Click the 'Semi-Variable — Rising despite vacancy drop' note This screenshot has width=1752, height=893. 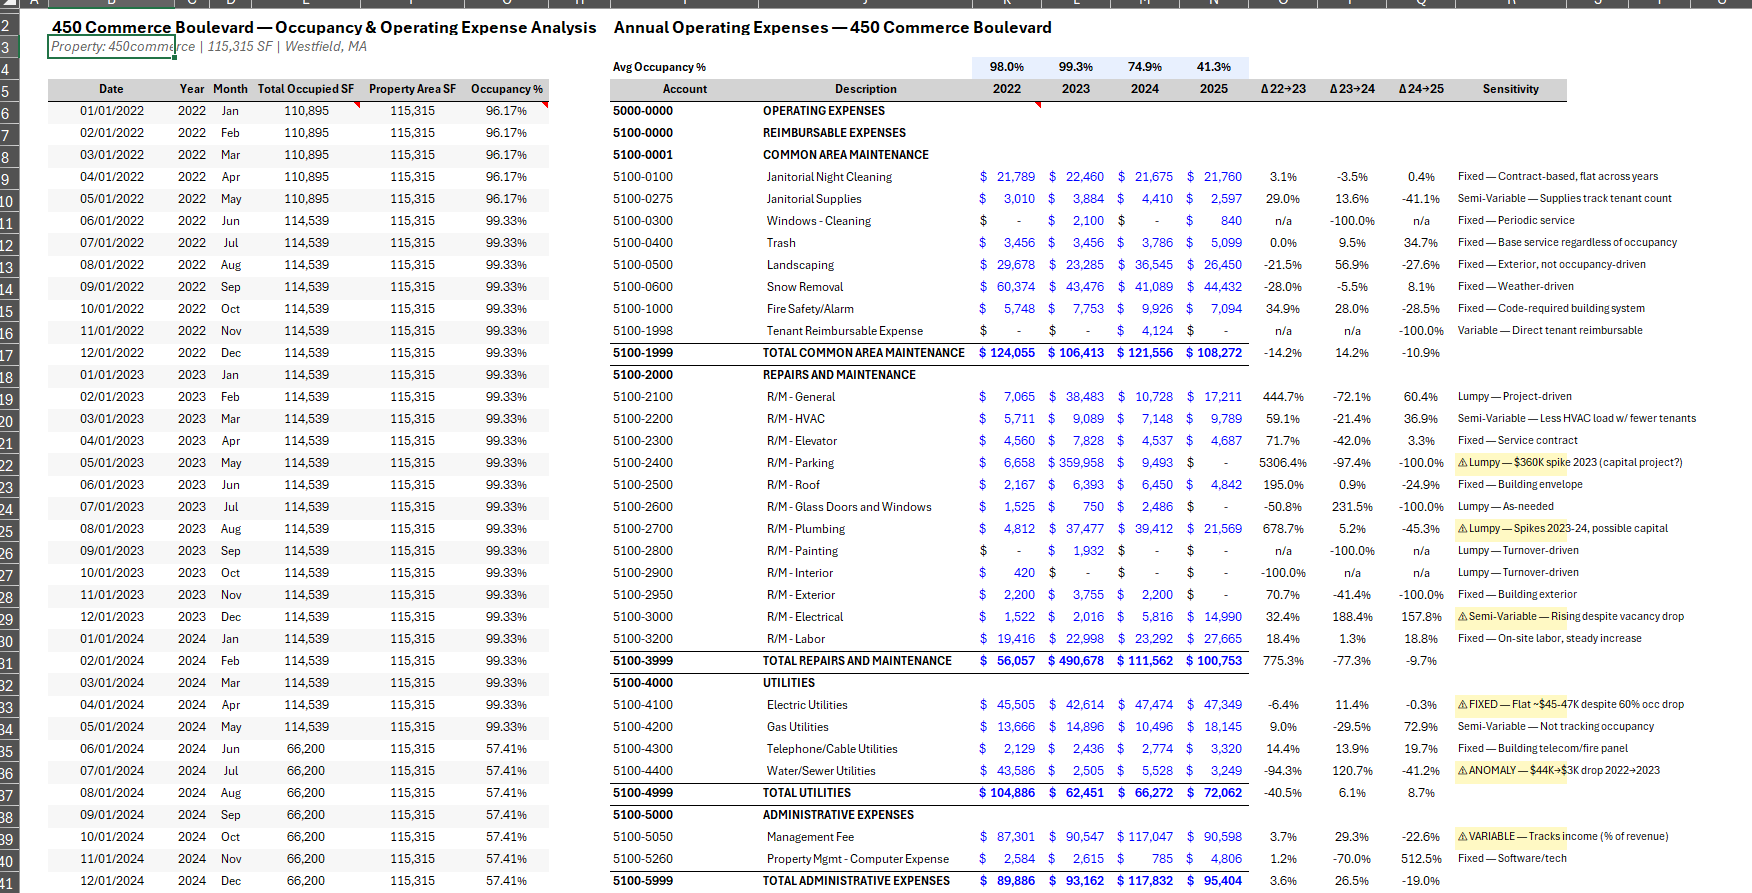(1571, 617)
